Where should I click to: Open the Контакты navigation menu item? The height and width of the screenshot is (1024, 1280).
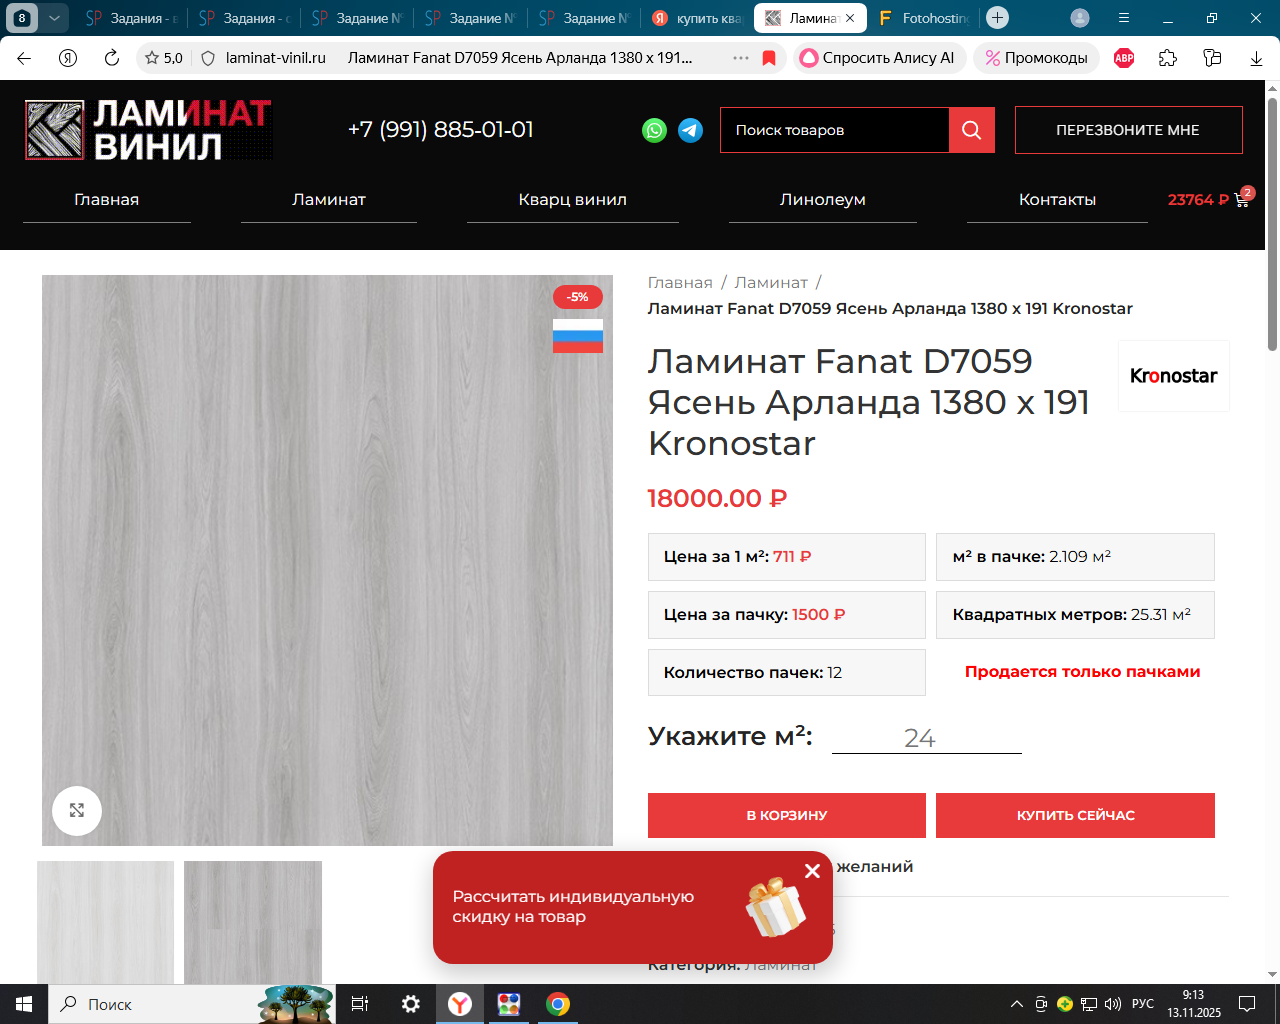pos(1057,199)
